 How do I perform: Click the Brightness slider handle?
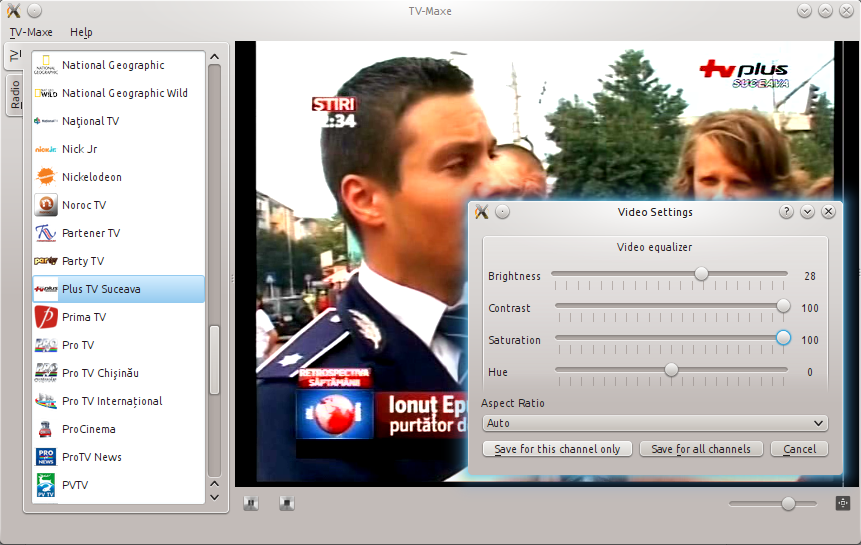coord(701,273)
